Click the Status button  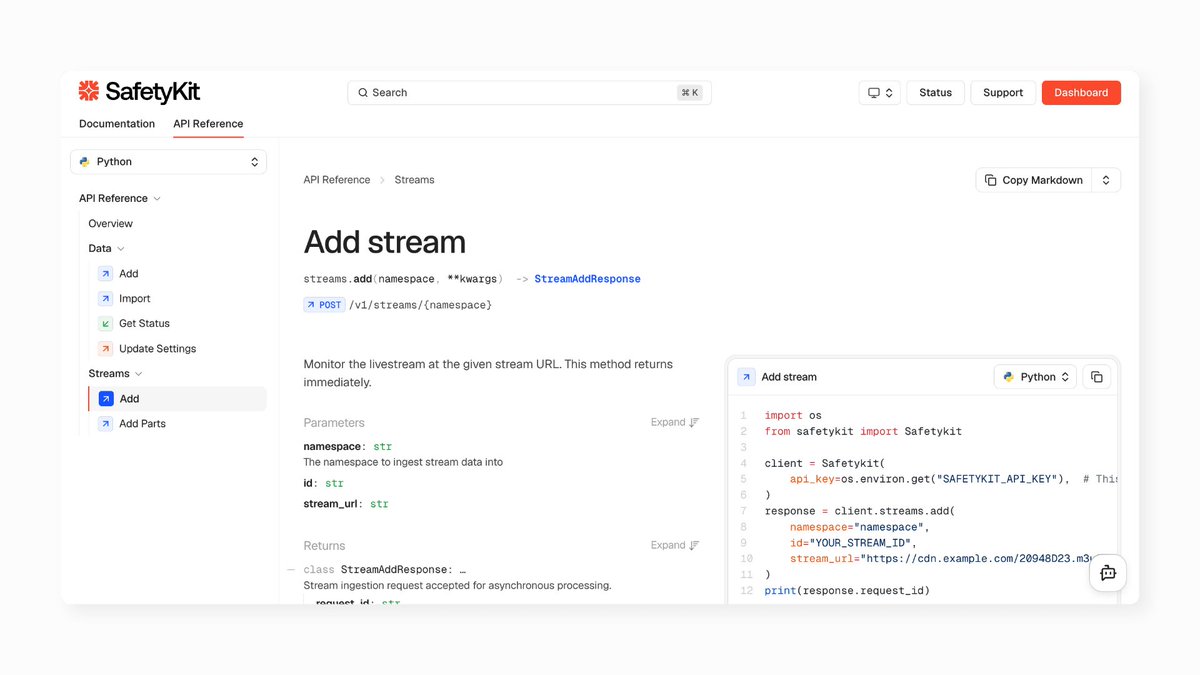[x=935, y=93]
